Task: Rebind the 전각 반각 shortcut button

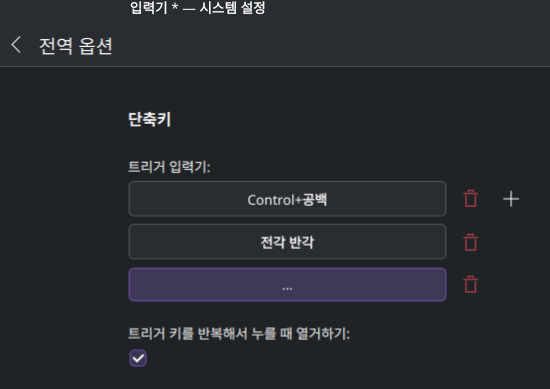Action: point(287,242)
